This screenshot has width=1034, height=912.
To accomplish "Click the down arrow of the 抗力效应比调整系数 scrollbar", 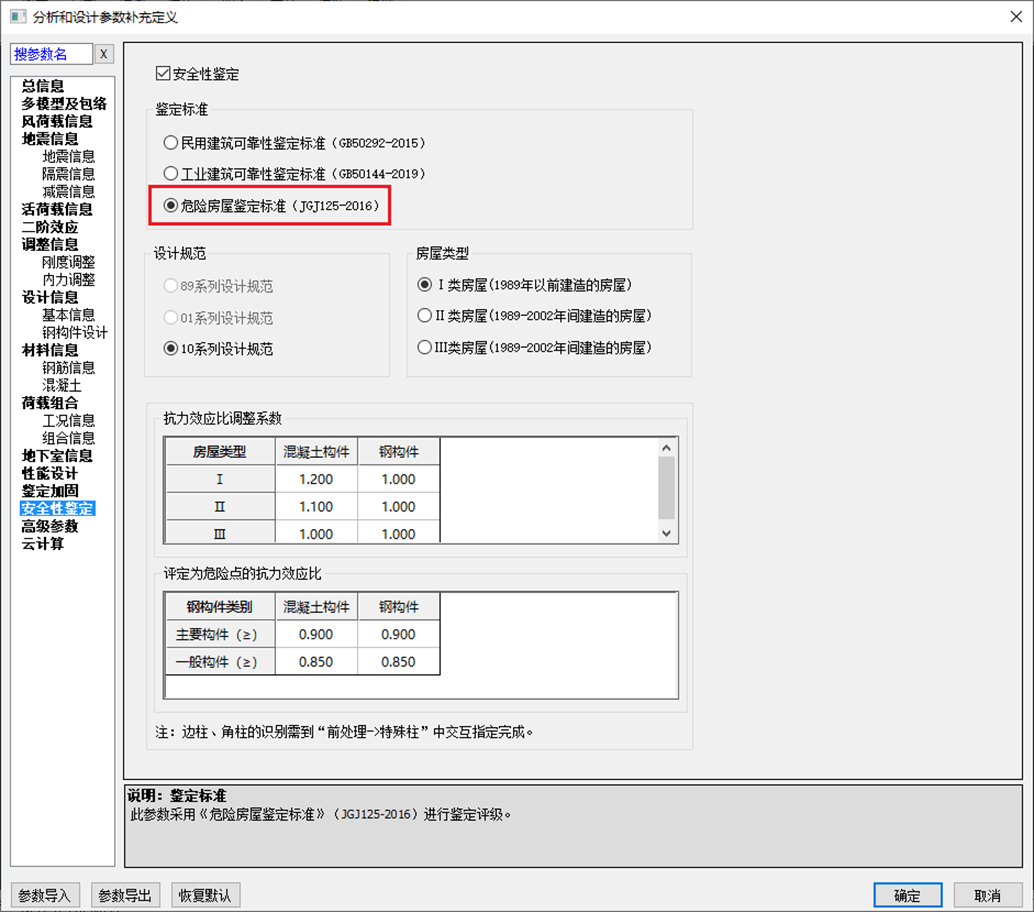I will [665, 533].
